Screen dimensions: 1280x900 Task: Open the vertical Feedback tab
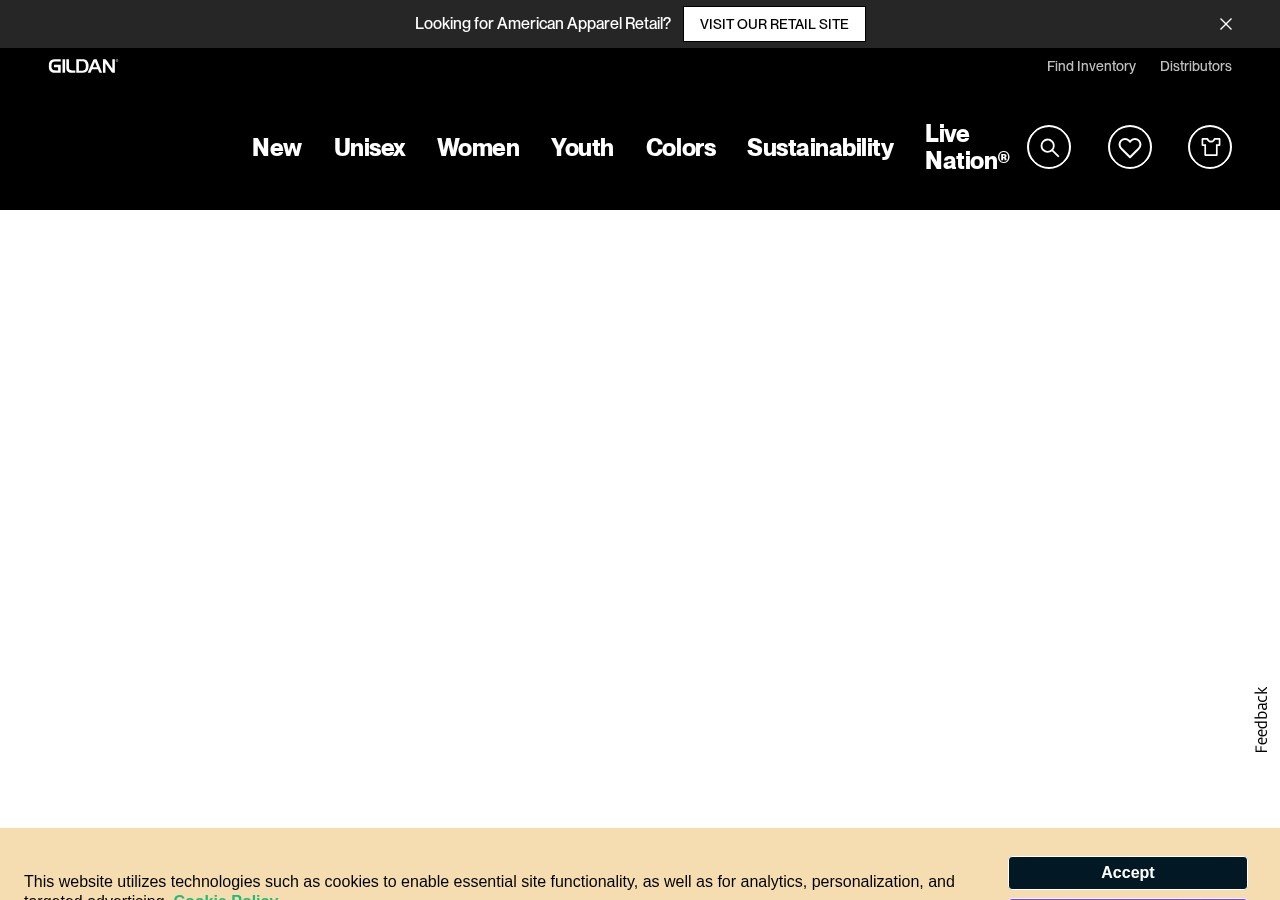[1261, 719]
